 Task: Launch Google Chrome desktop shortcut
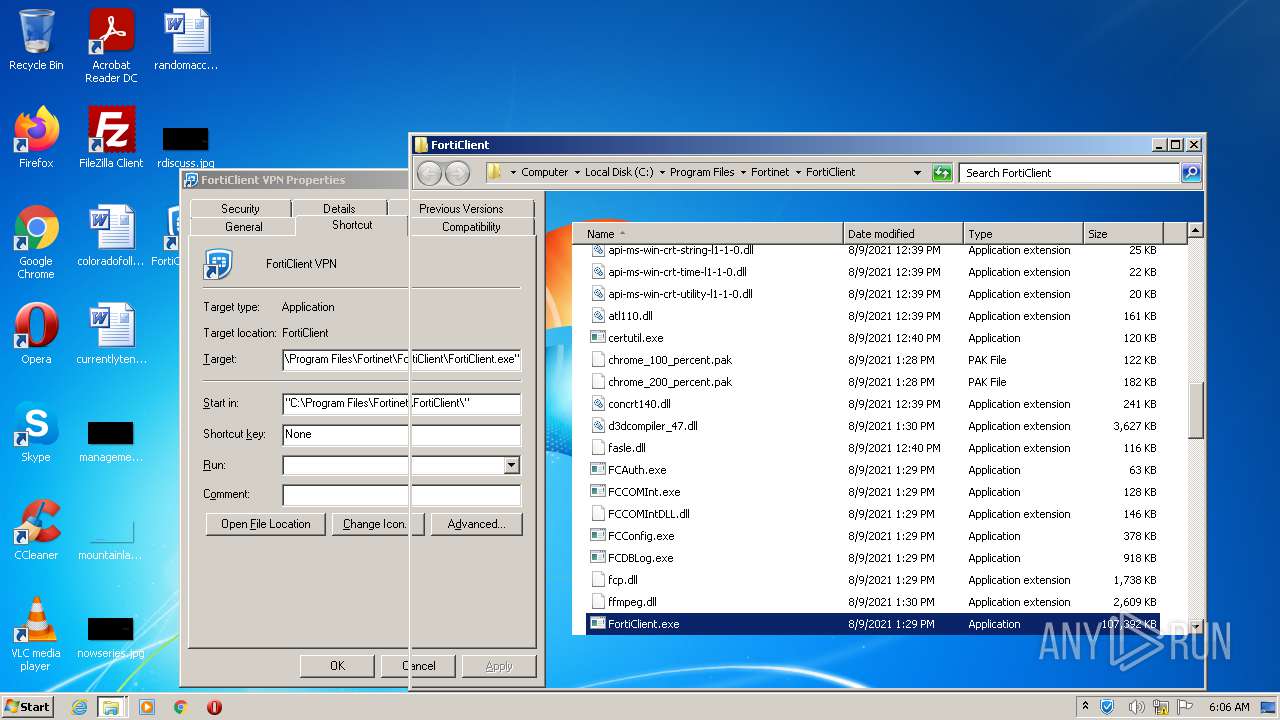pos(36,242)
